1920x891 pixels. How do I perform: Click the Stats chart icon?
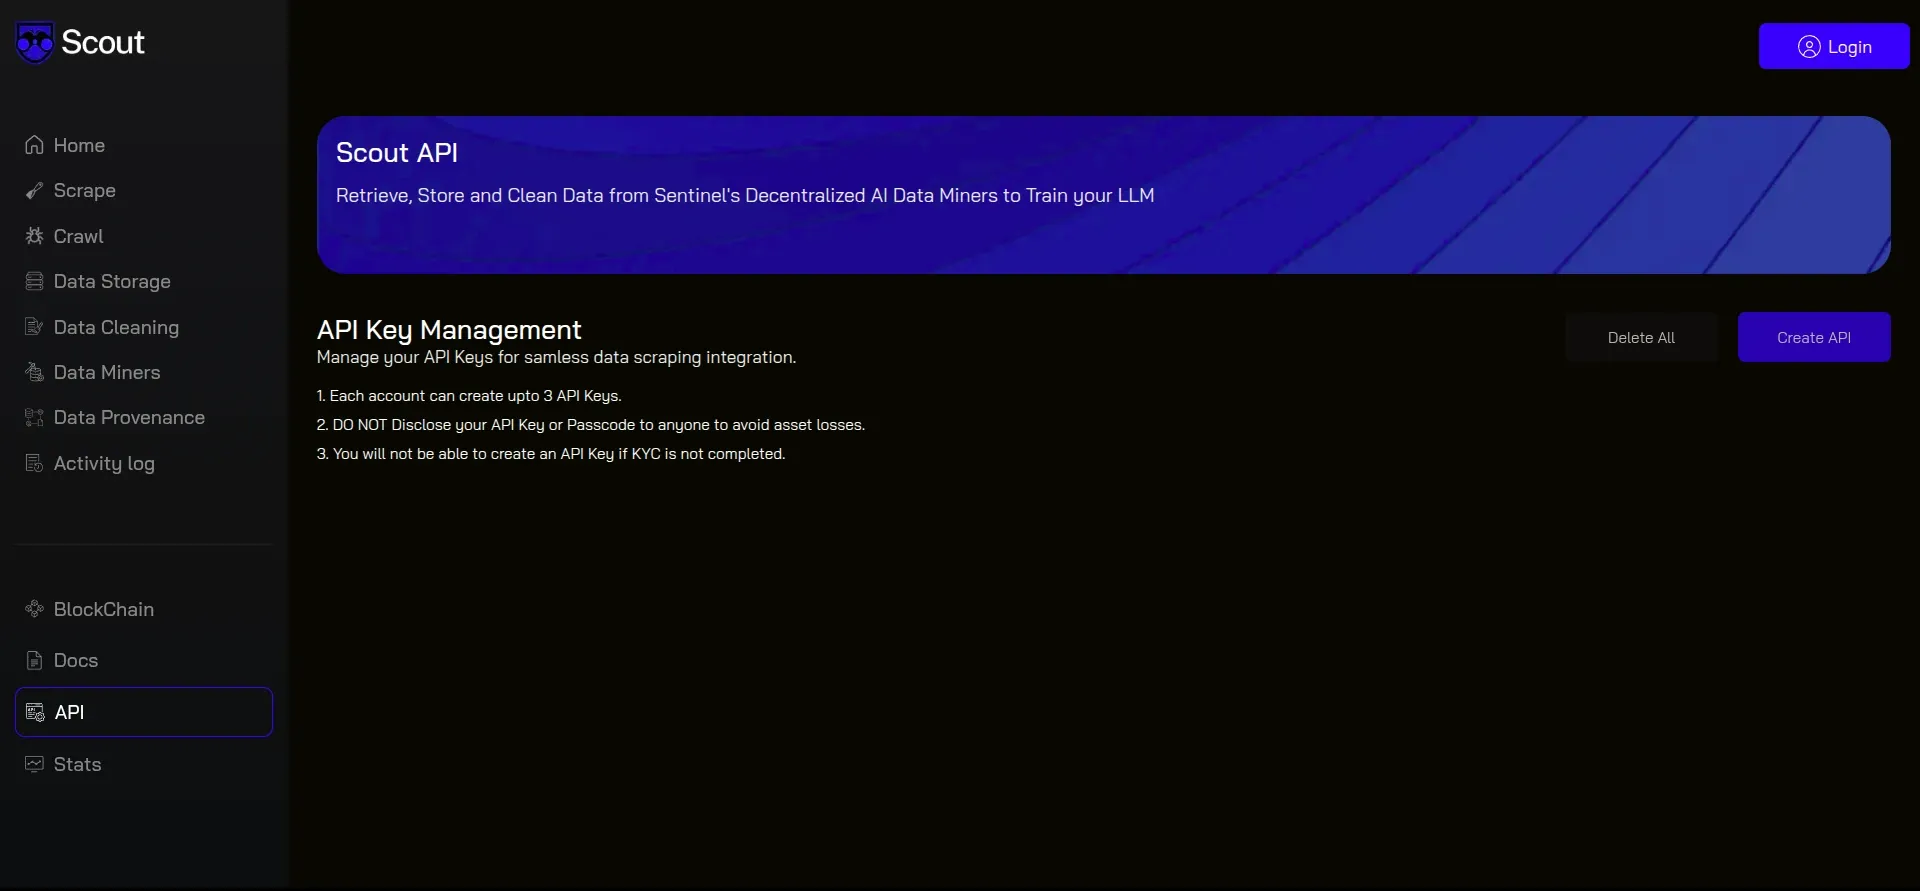[34, 764]
